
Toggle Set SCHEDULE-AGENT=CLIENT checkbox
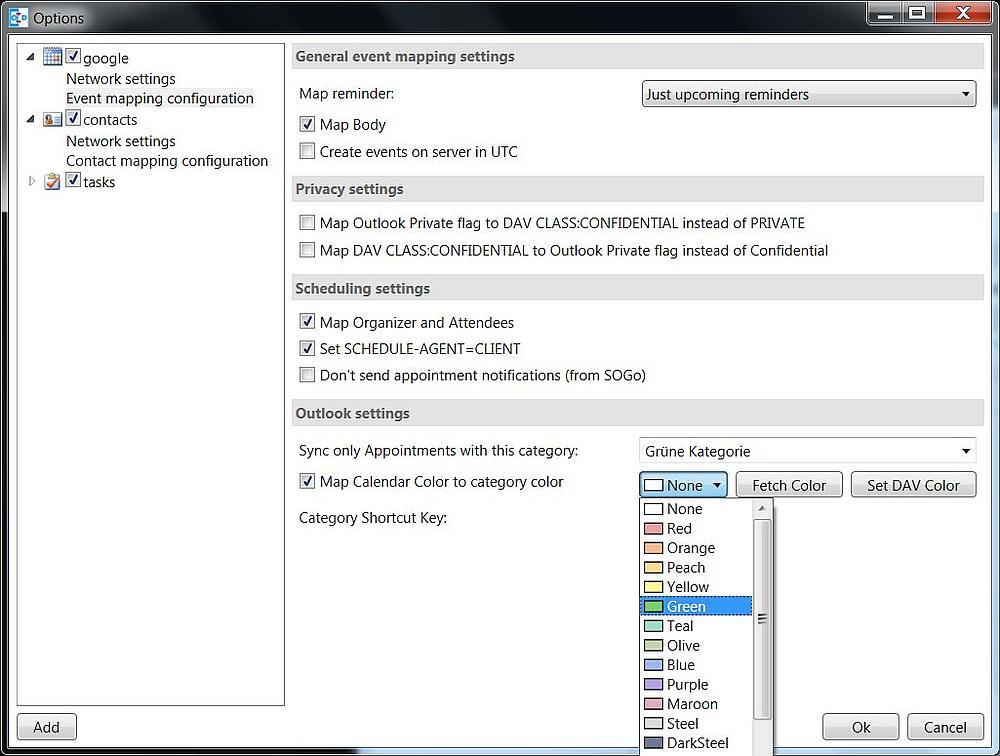[307, 348]
